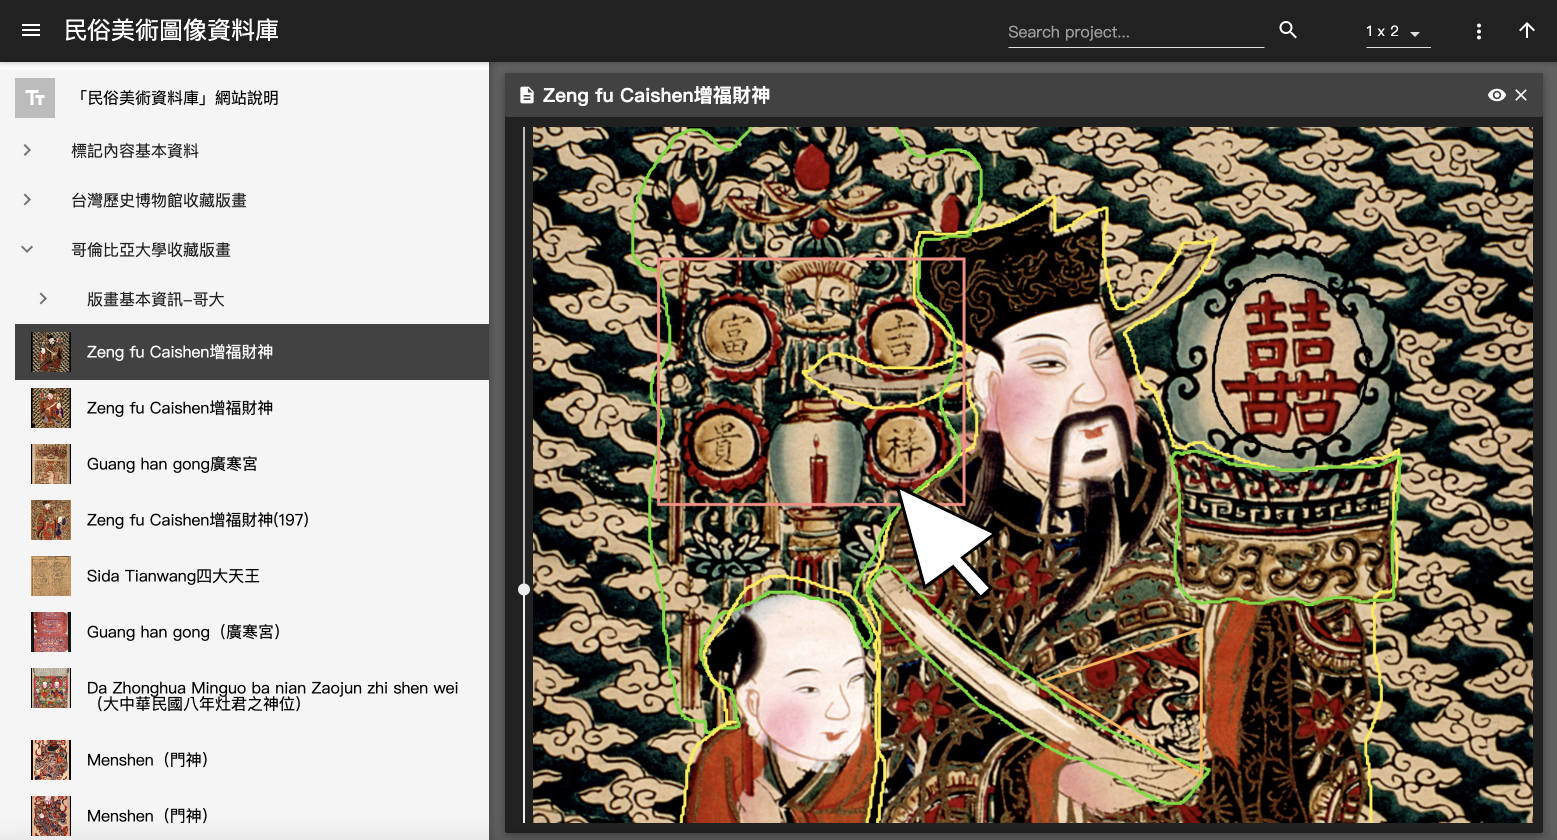Click the red 囍 double-happiness medallion in image
The width and height of the screenshot is (1557, 840).
1290,363
